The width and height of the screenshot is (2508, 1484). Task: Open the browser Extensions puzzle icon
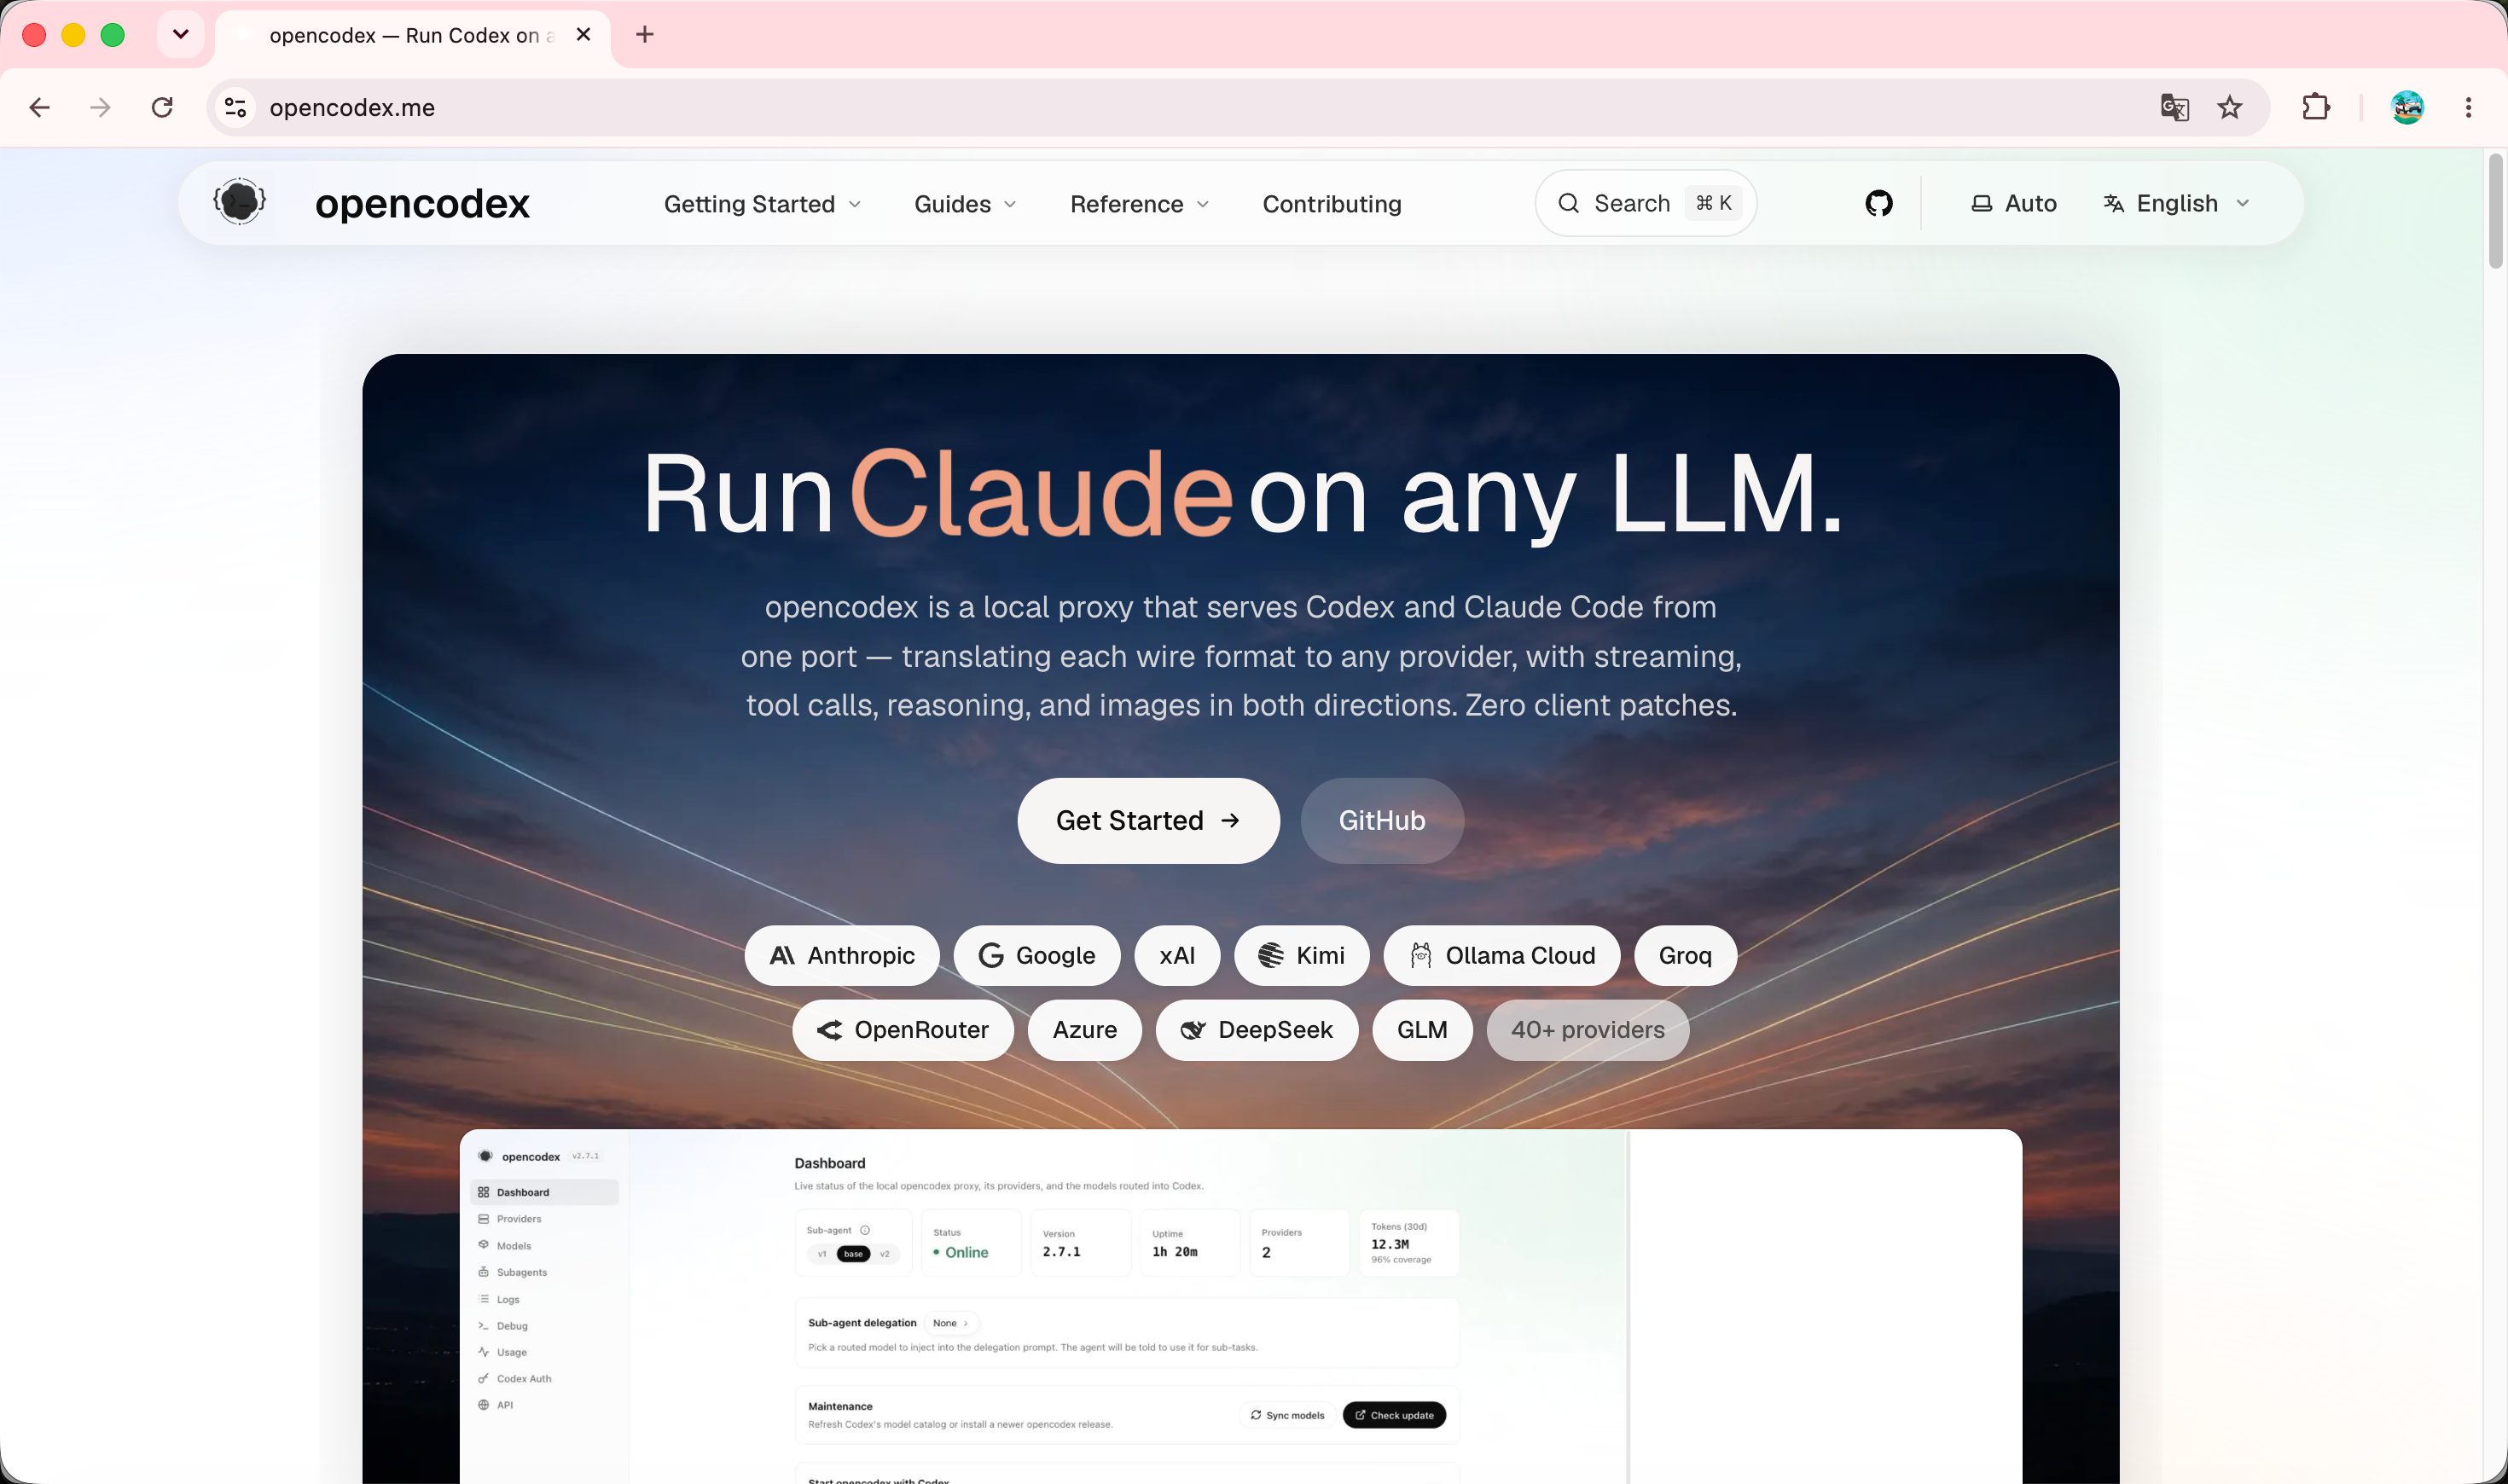click(x=2316, y=108)
